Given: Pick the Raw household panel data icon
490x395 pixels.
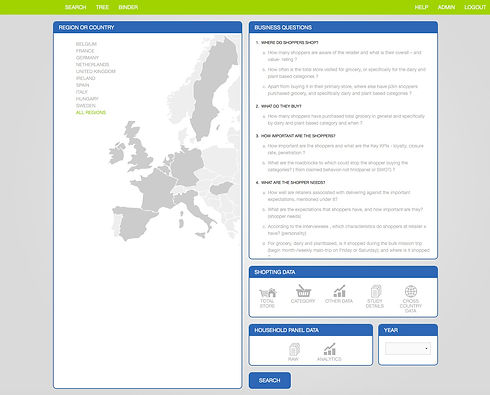Looking at the screenshot, I should (294, 349).
